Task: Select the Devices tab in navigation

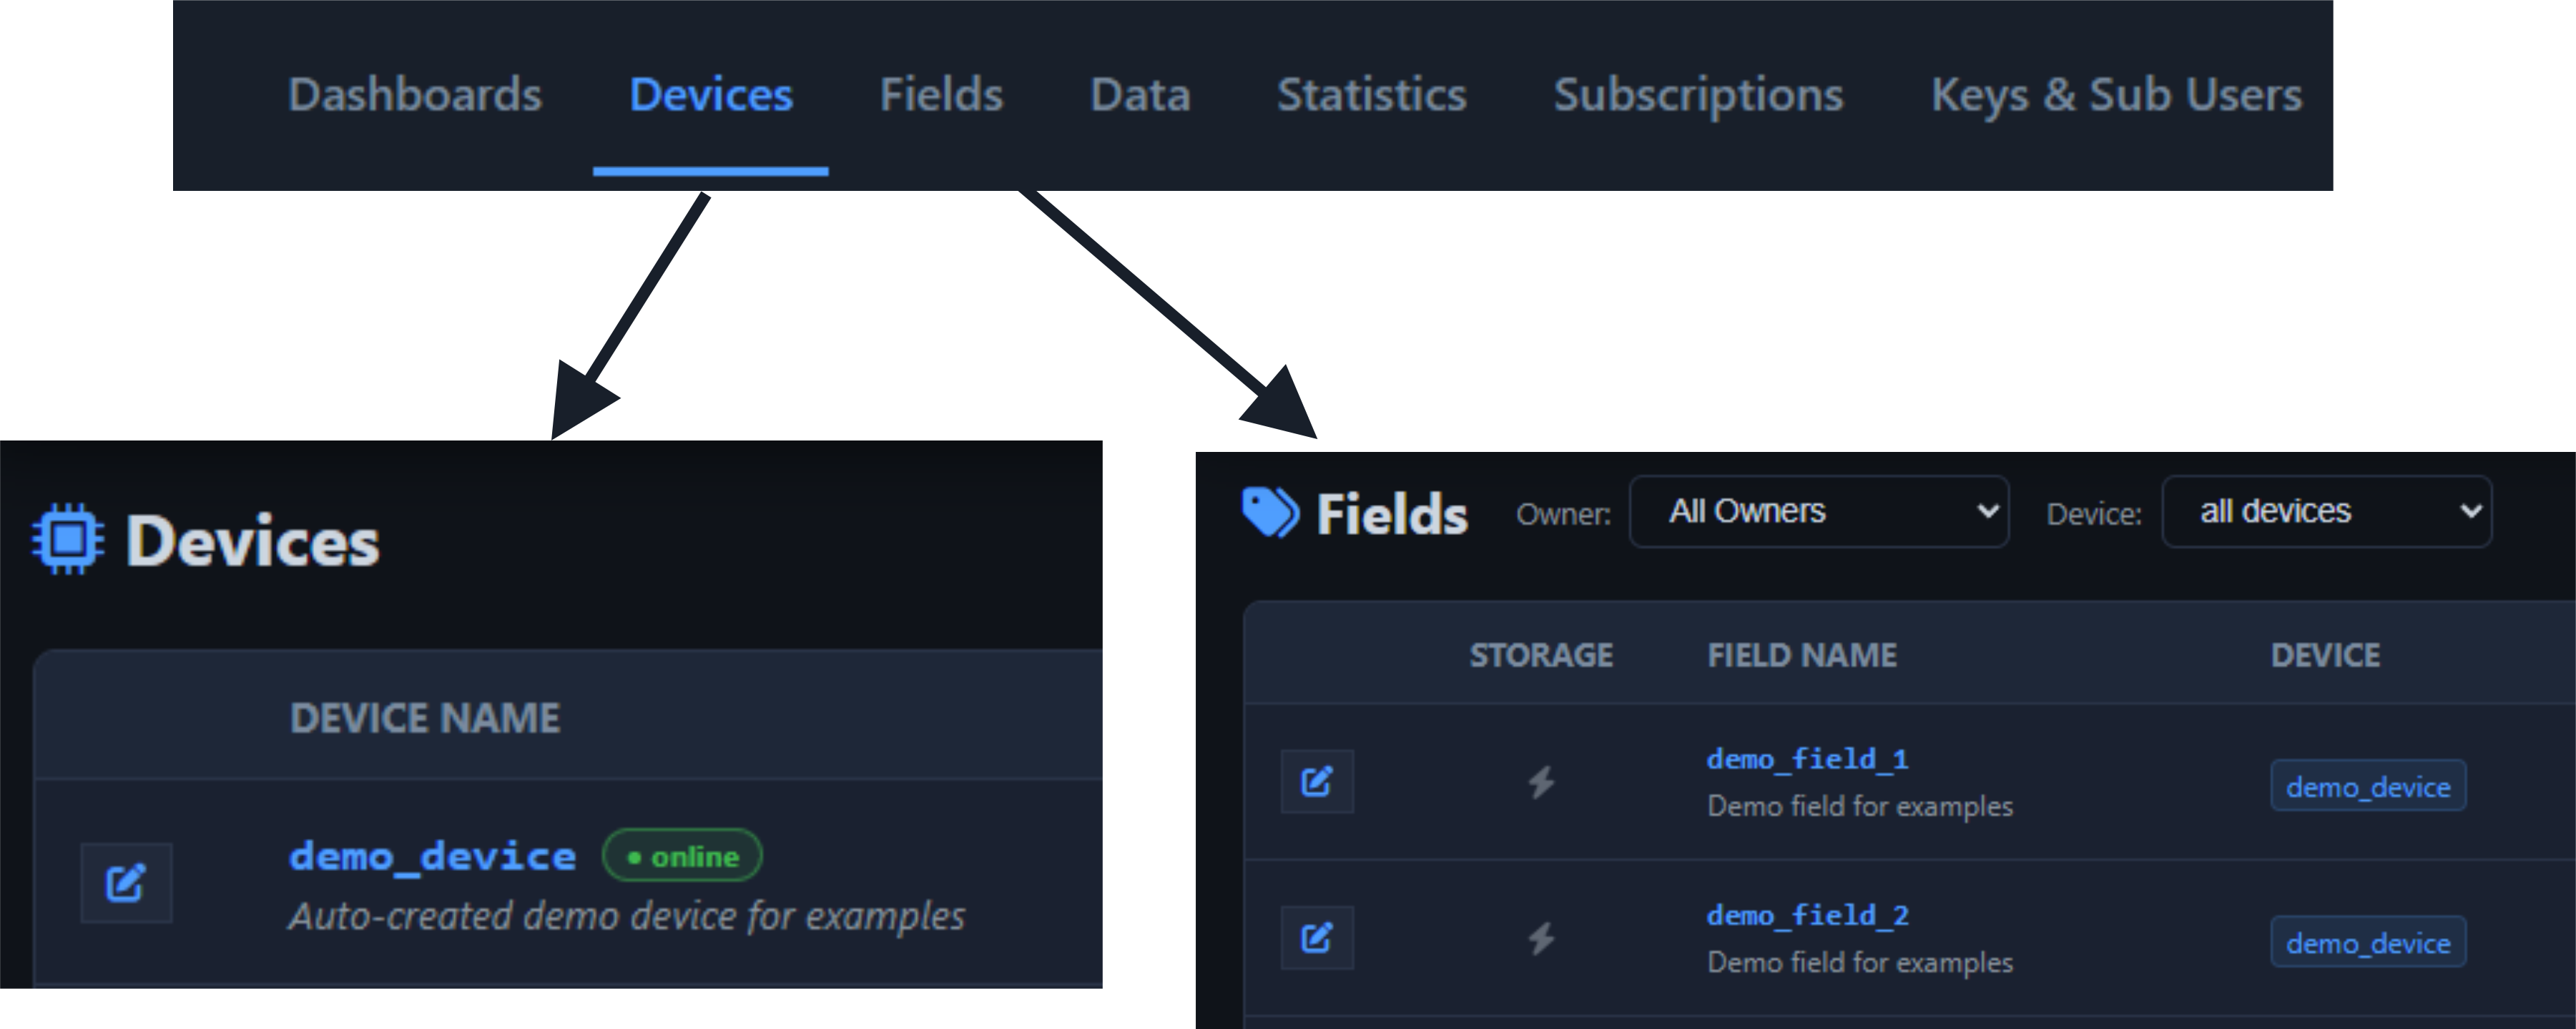Action: click(710, 95)
